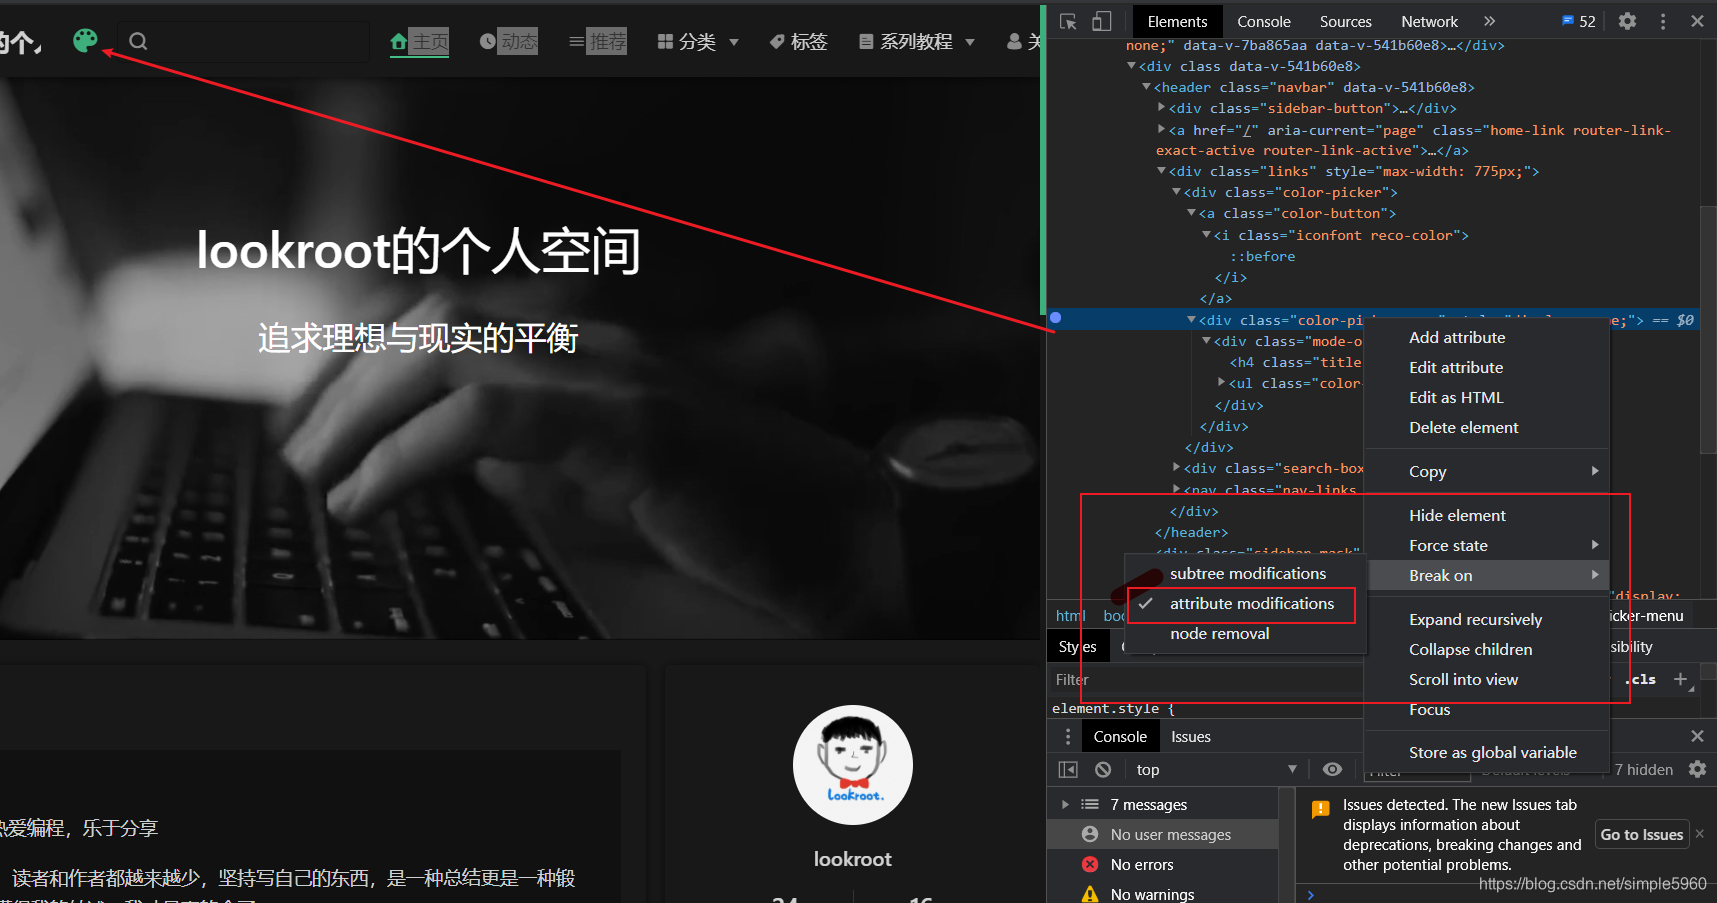Switch to the Elements tab
This screenshot has height=903, width=1717.
1177,21
